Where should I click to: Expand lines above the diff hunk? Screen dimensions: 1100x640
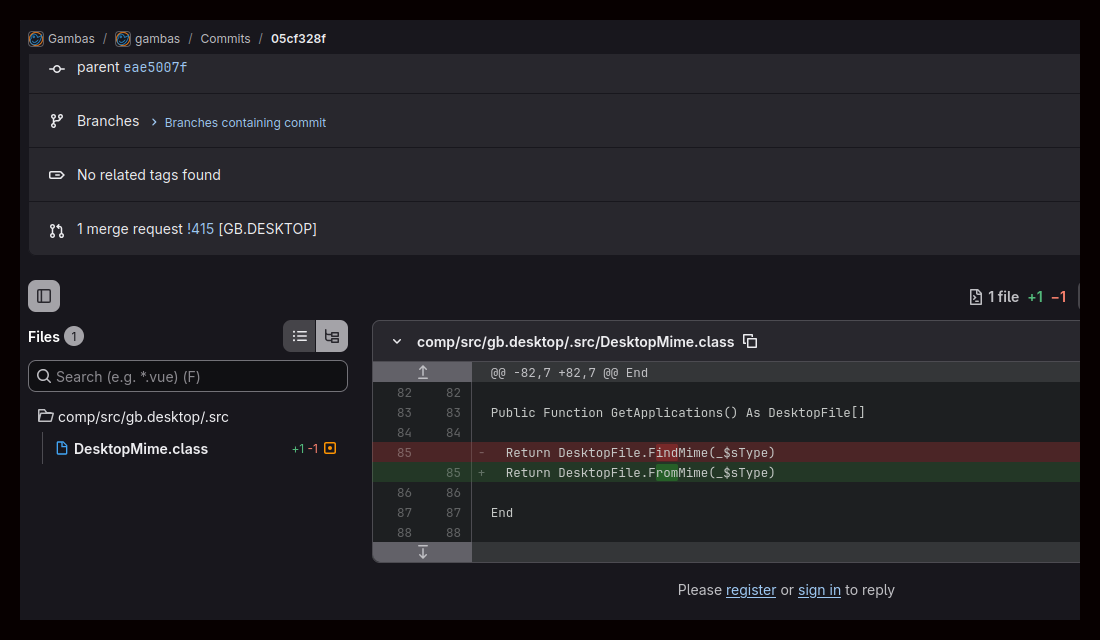(422, 372)
